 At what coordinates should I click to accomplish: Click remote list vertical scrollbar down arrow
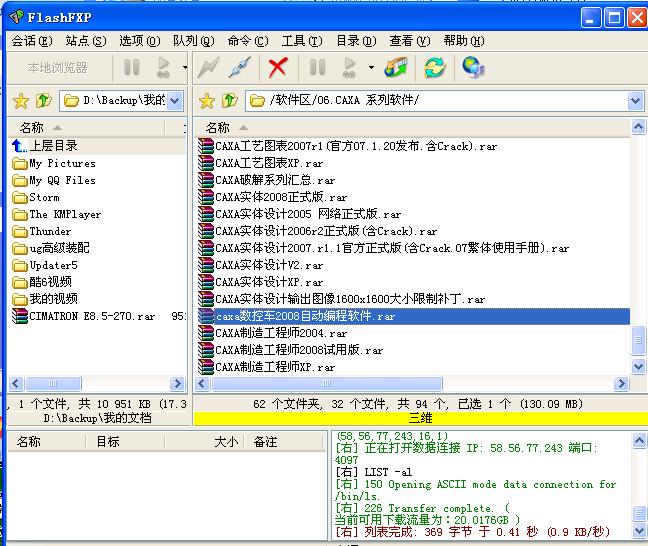(x=638, y=366)
